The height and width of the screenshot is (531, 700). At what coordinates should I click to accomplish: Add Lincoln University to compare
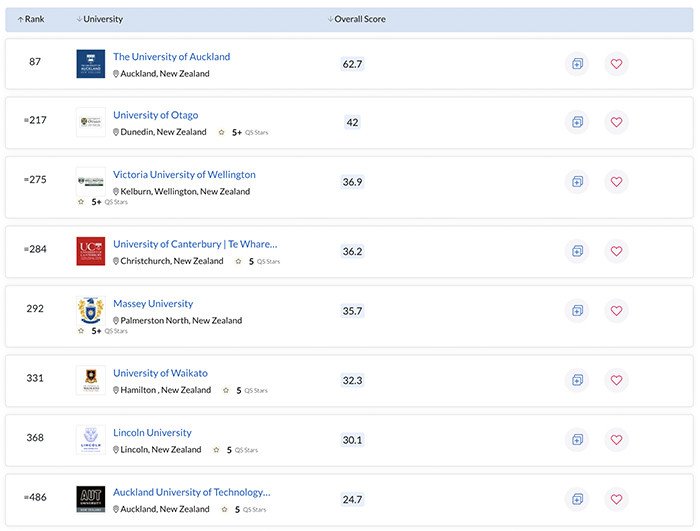pyautogui.click(x=577, y=439)
